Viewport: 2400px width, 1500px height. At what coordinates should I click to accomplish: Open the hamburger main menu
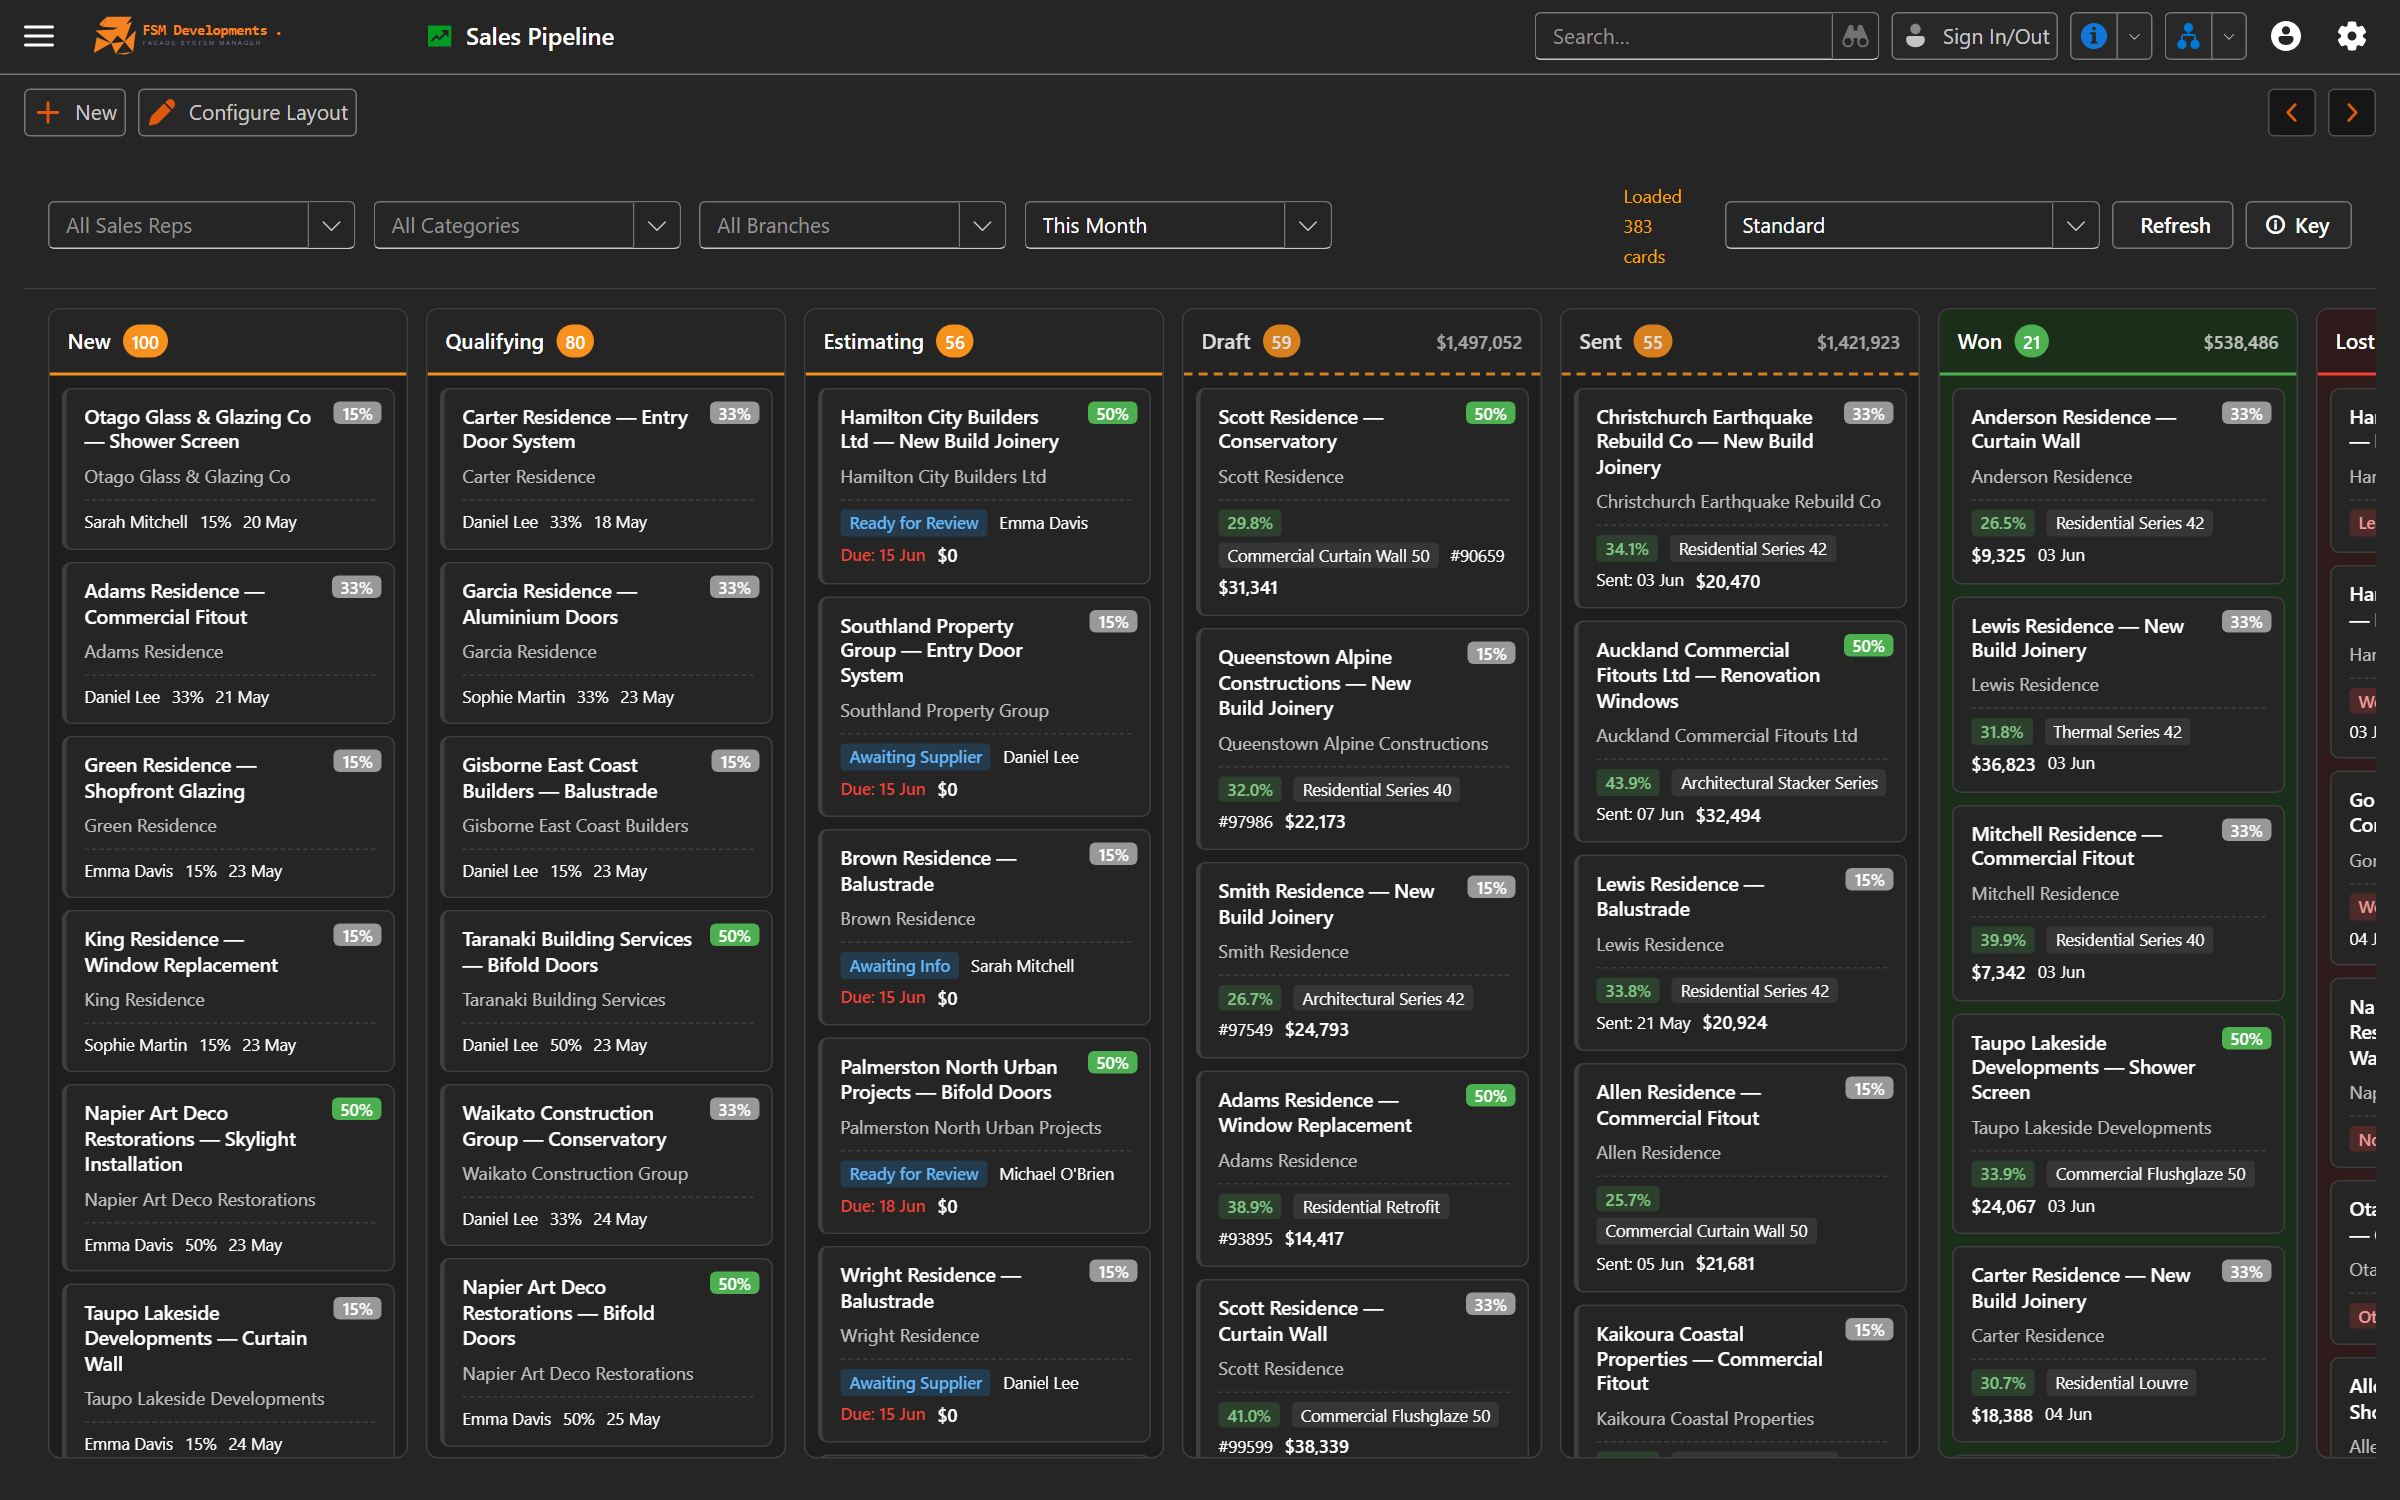click(39, 37)
